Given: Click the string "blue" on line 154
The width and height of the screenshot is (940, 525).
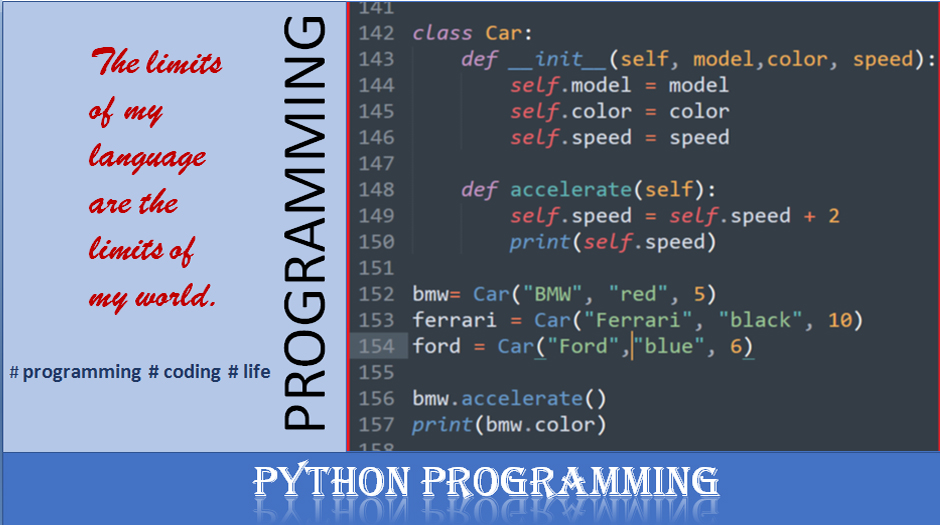Looking at the screenshot, I should pyautogui.click(x=668, y=346).
